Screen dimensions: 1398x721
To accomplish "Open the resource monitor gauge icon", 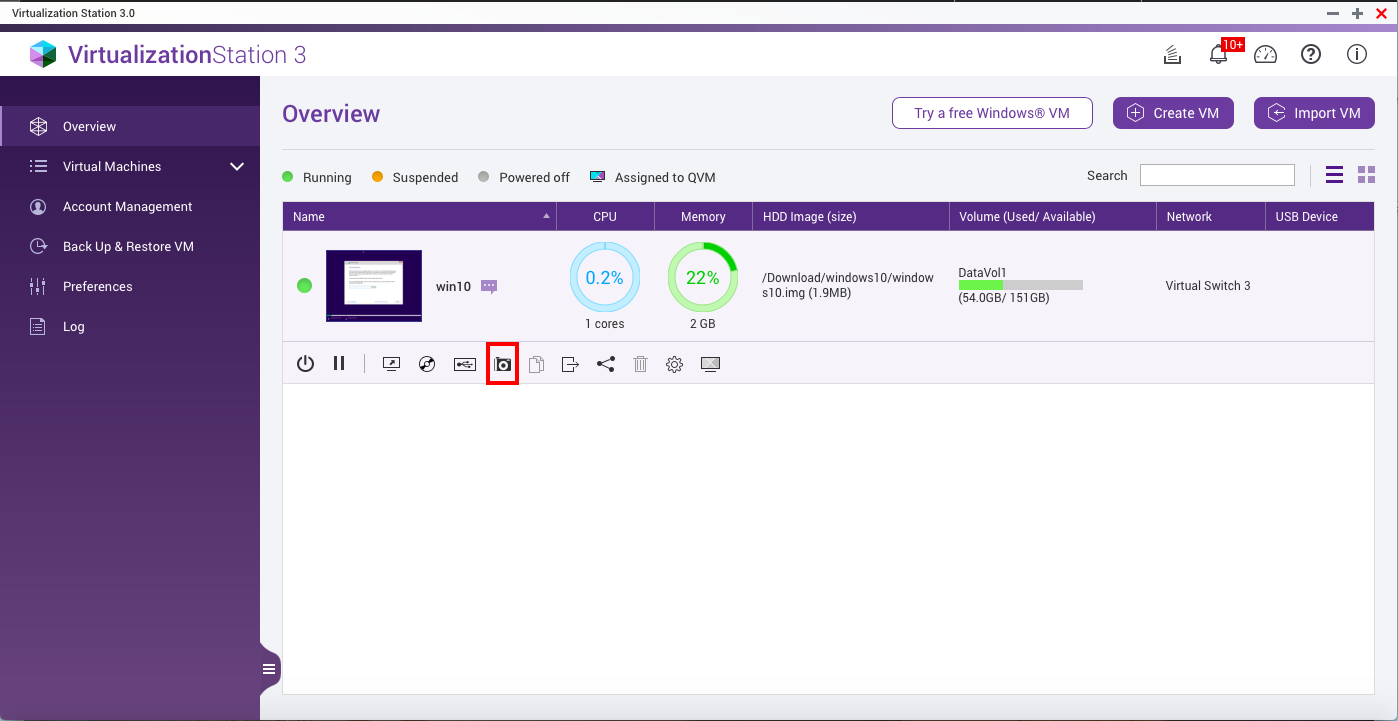I will point(1265,55).
